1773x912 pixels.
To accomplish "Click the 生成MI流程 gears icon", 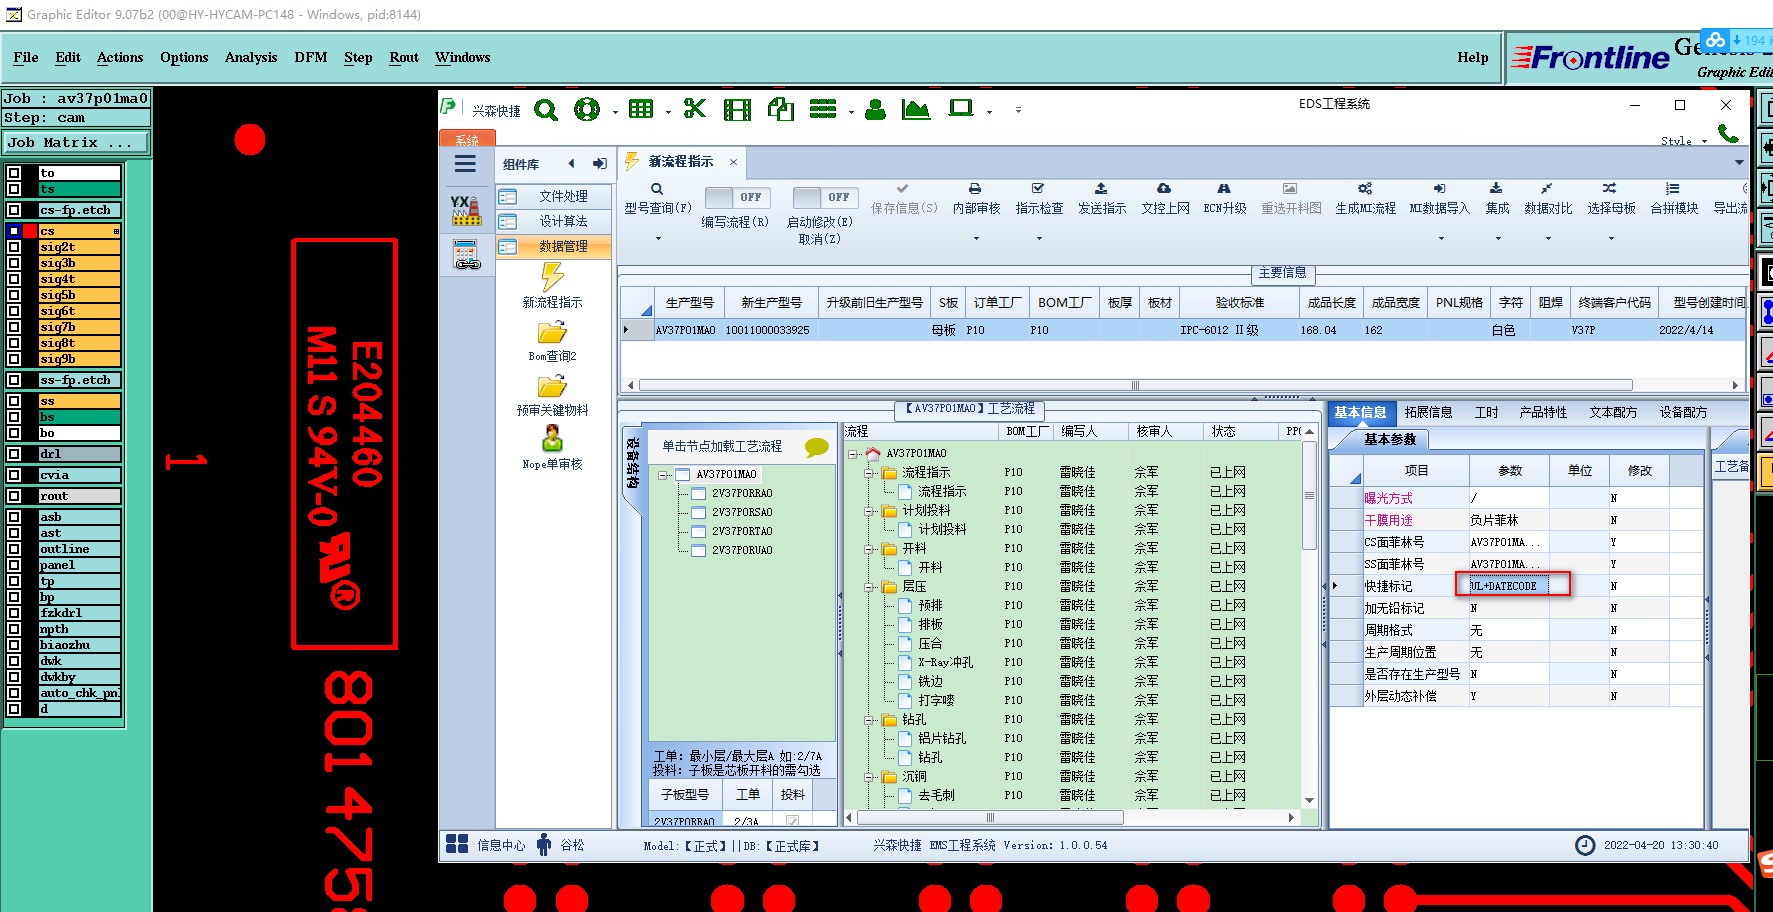I will coord(1365,188).
